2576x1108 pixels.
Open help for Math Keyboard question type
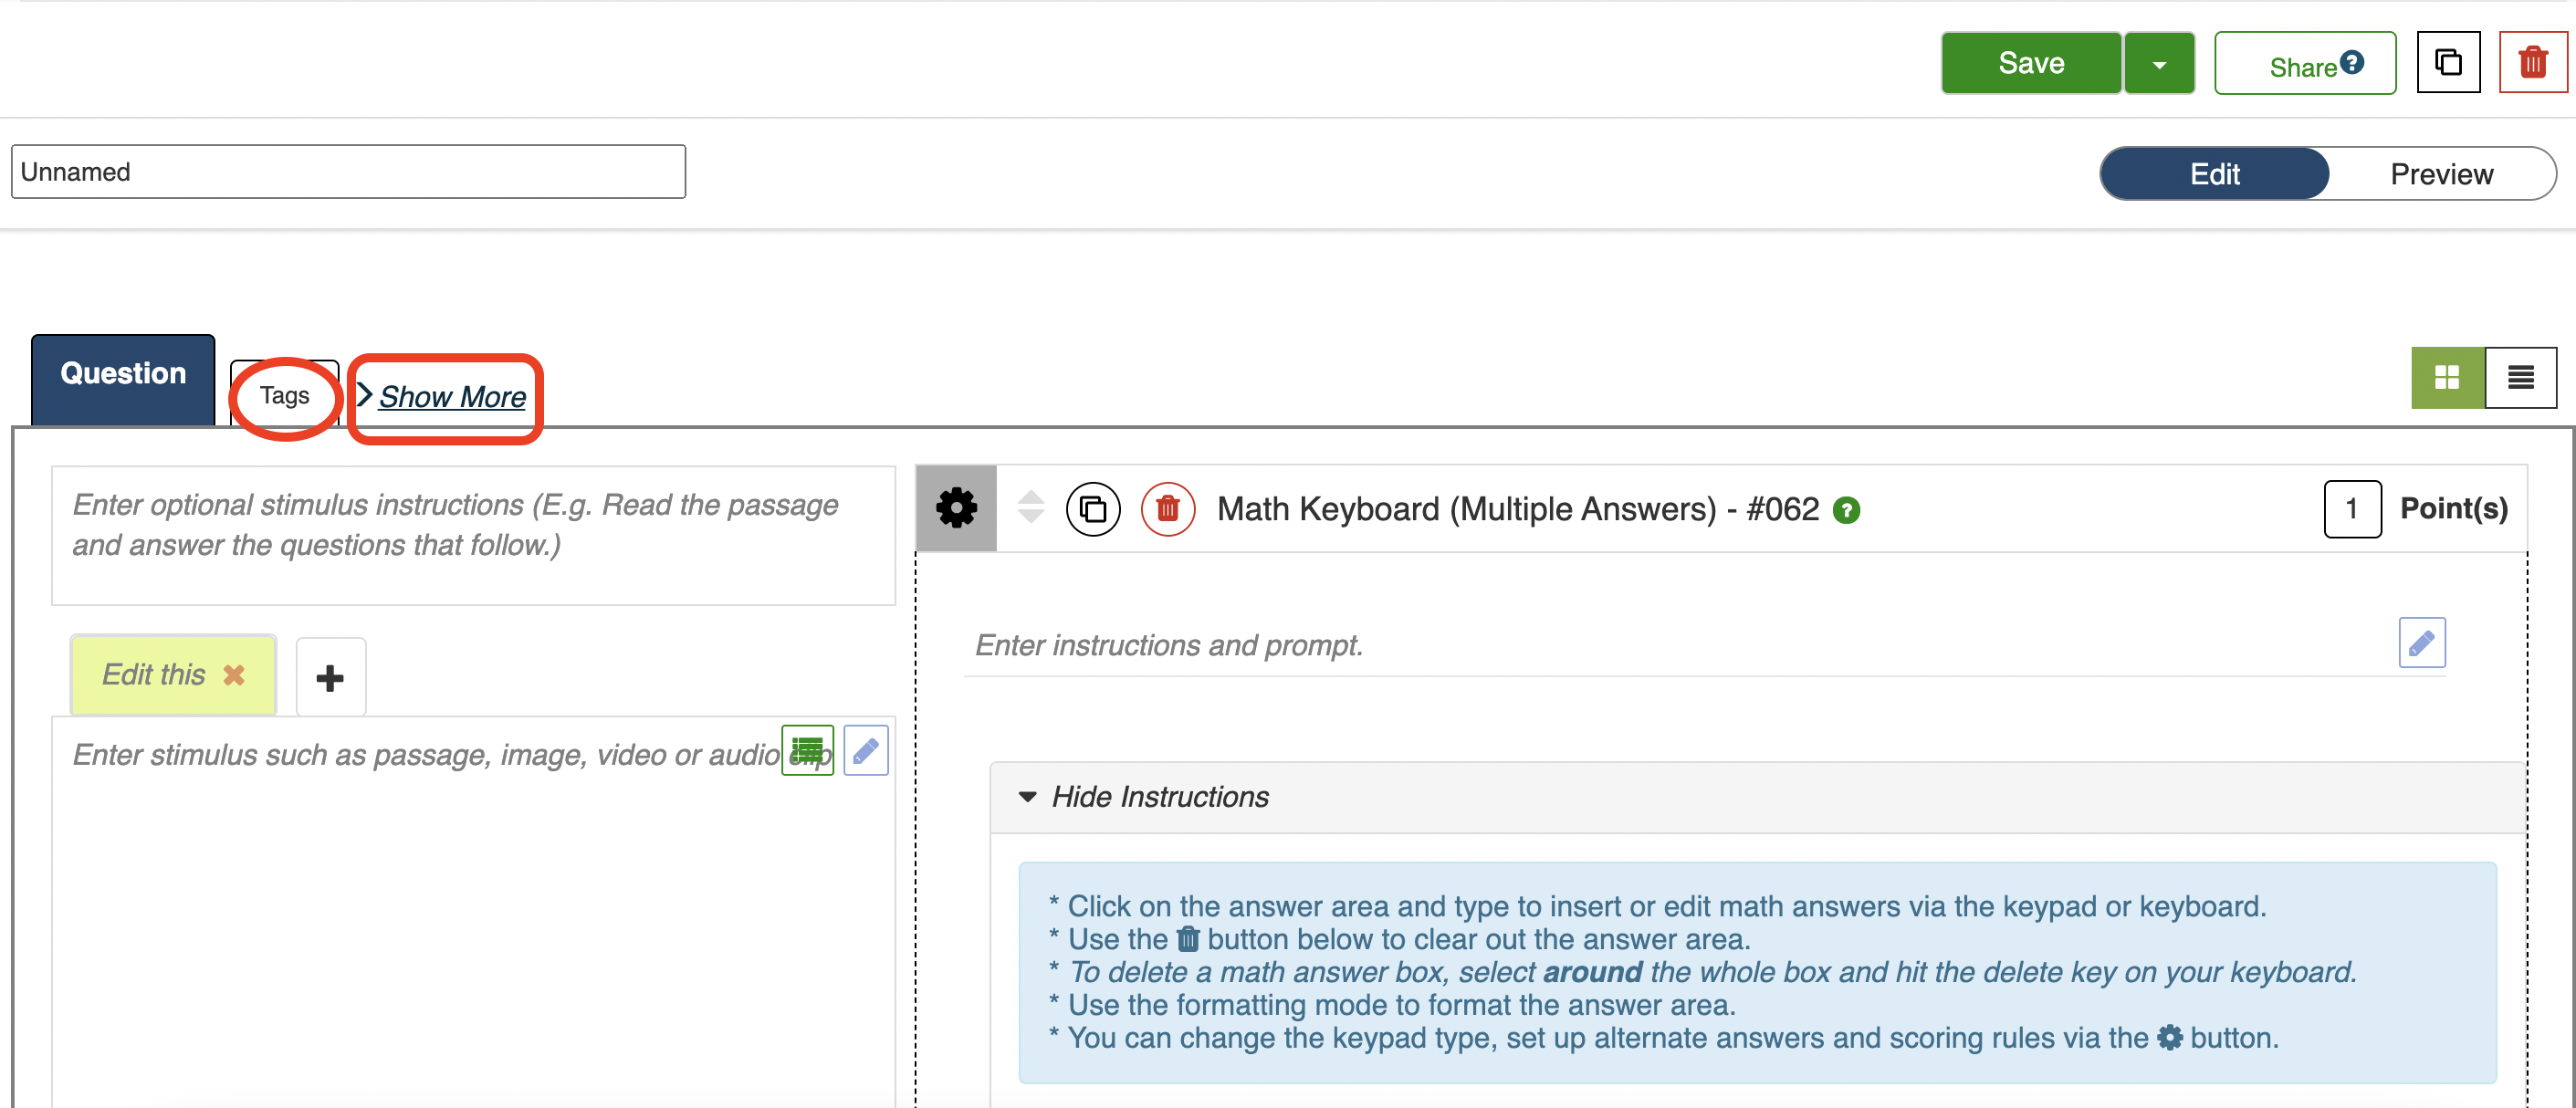tap(1846, 511)
